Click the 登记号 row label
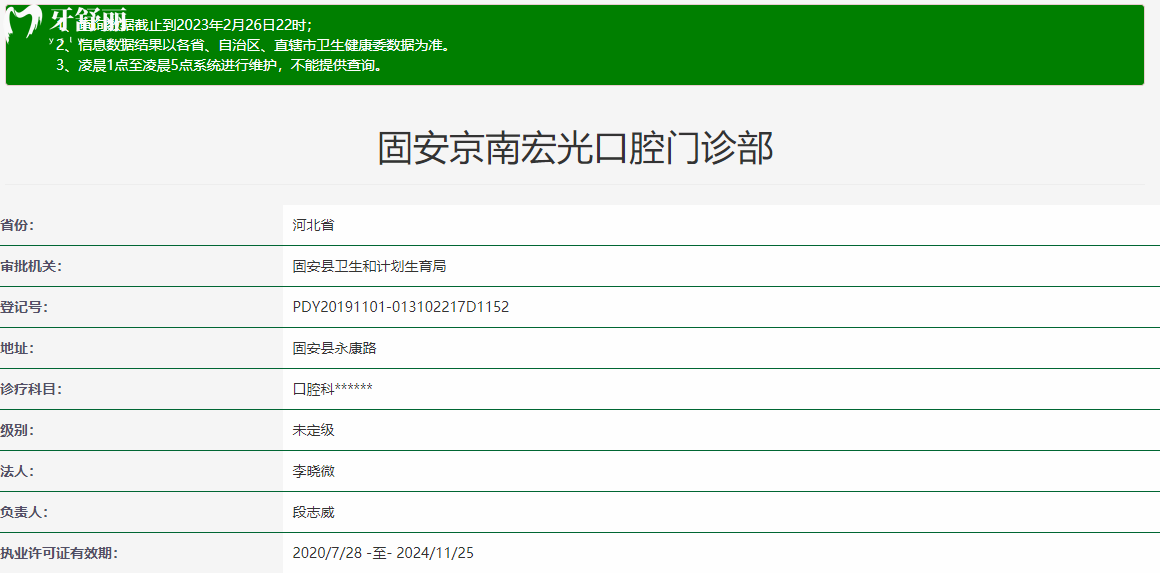Viewport: 1160px width, 573px height. coord(24,307)
